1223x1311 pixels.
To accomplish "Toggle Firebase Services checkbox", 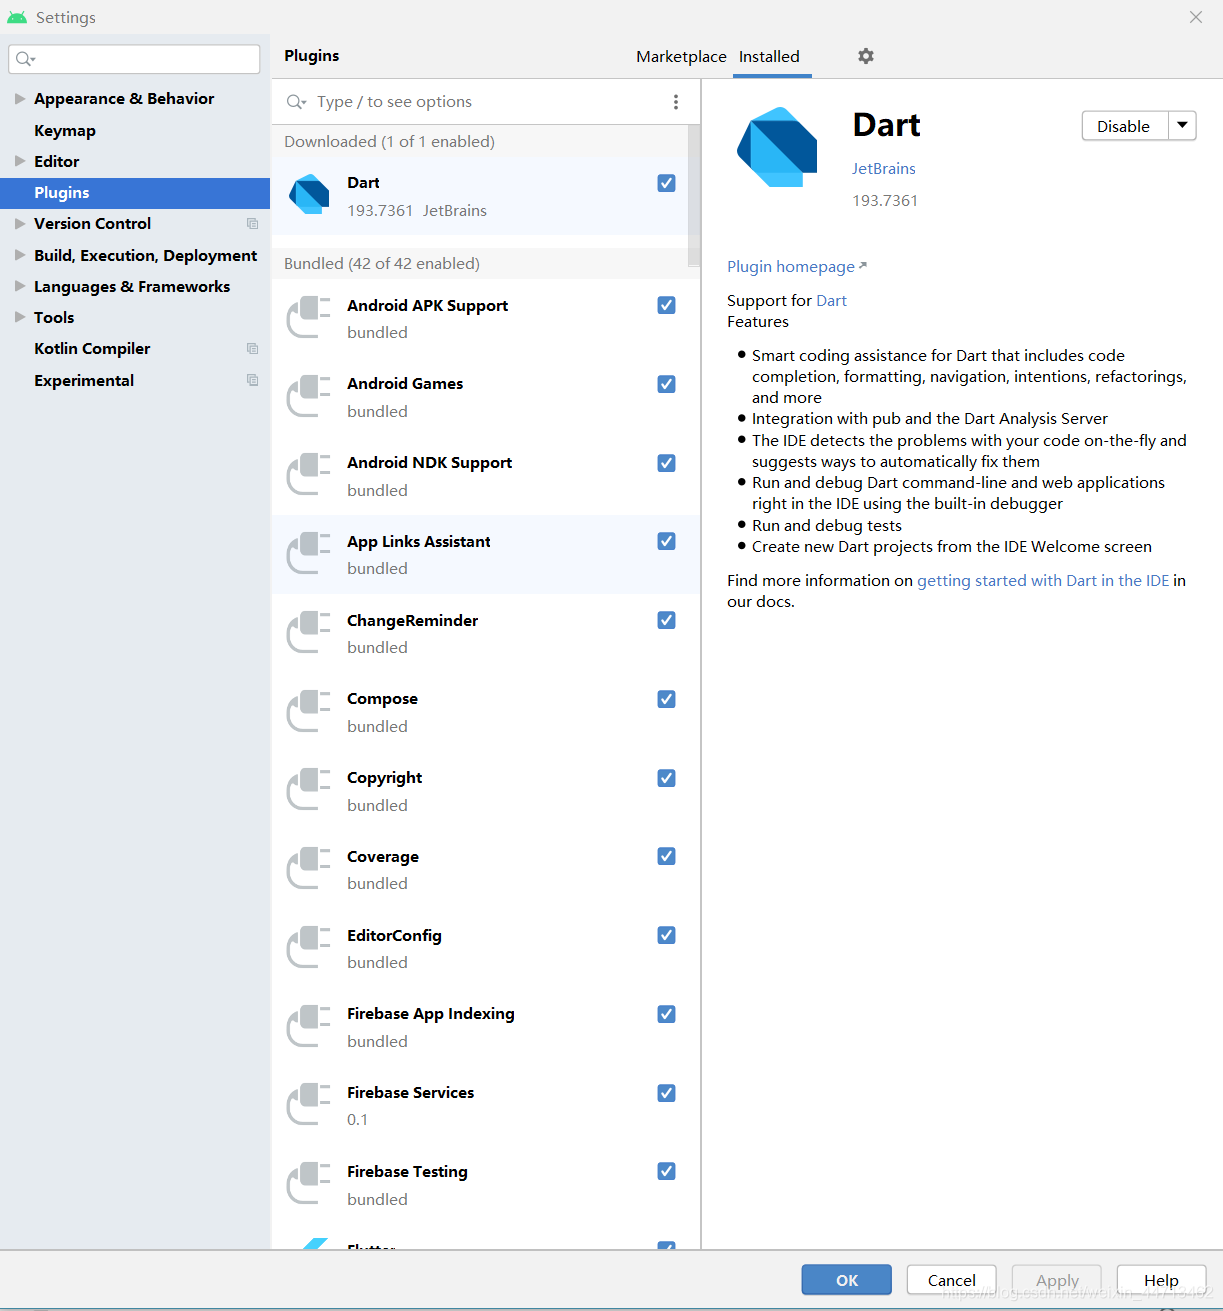I will coord(666,1093).
